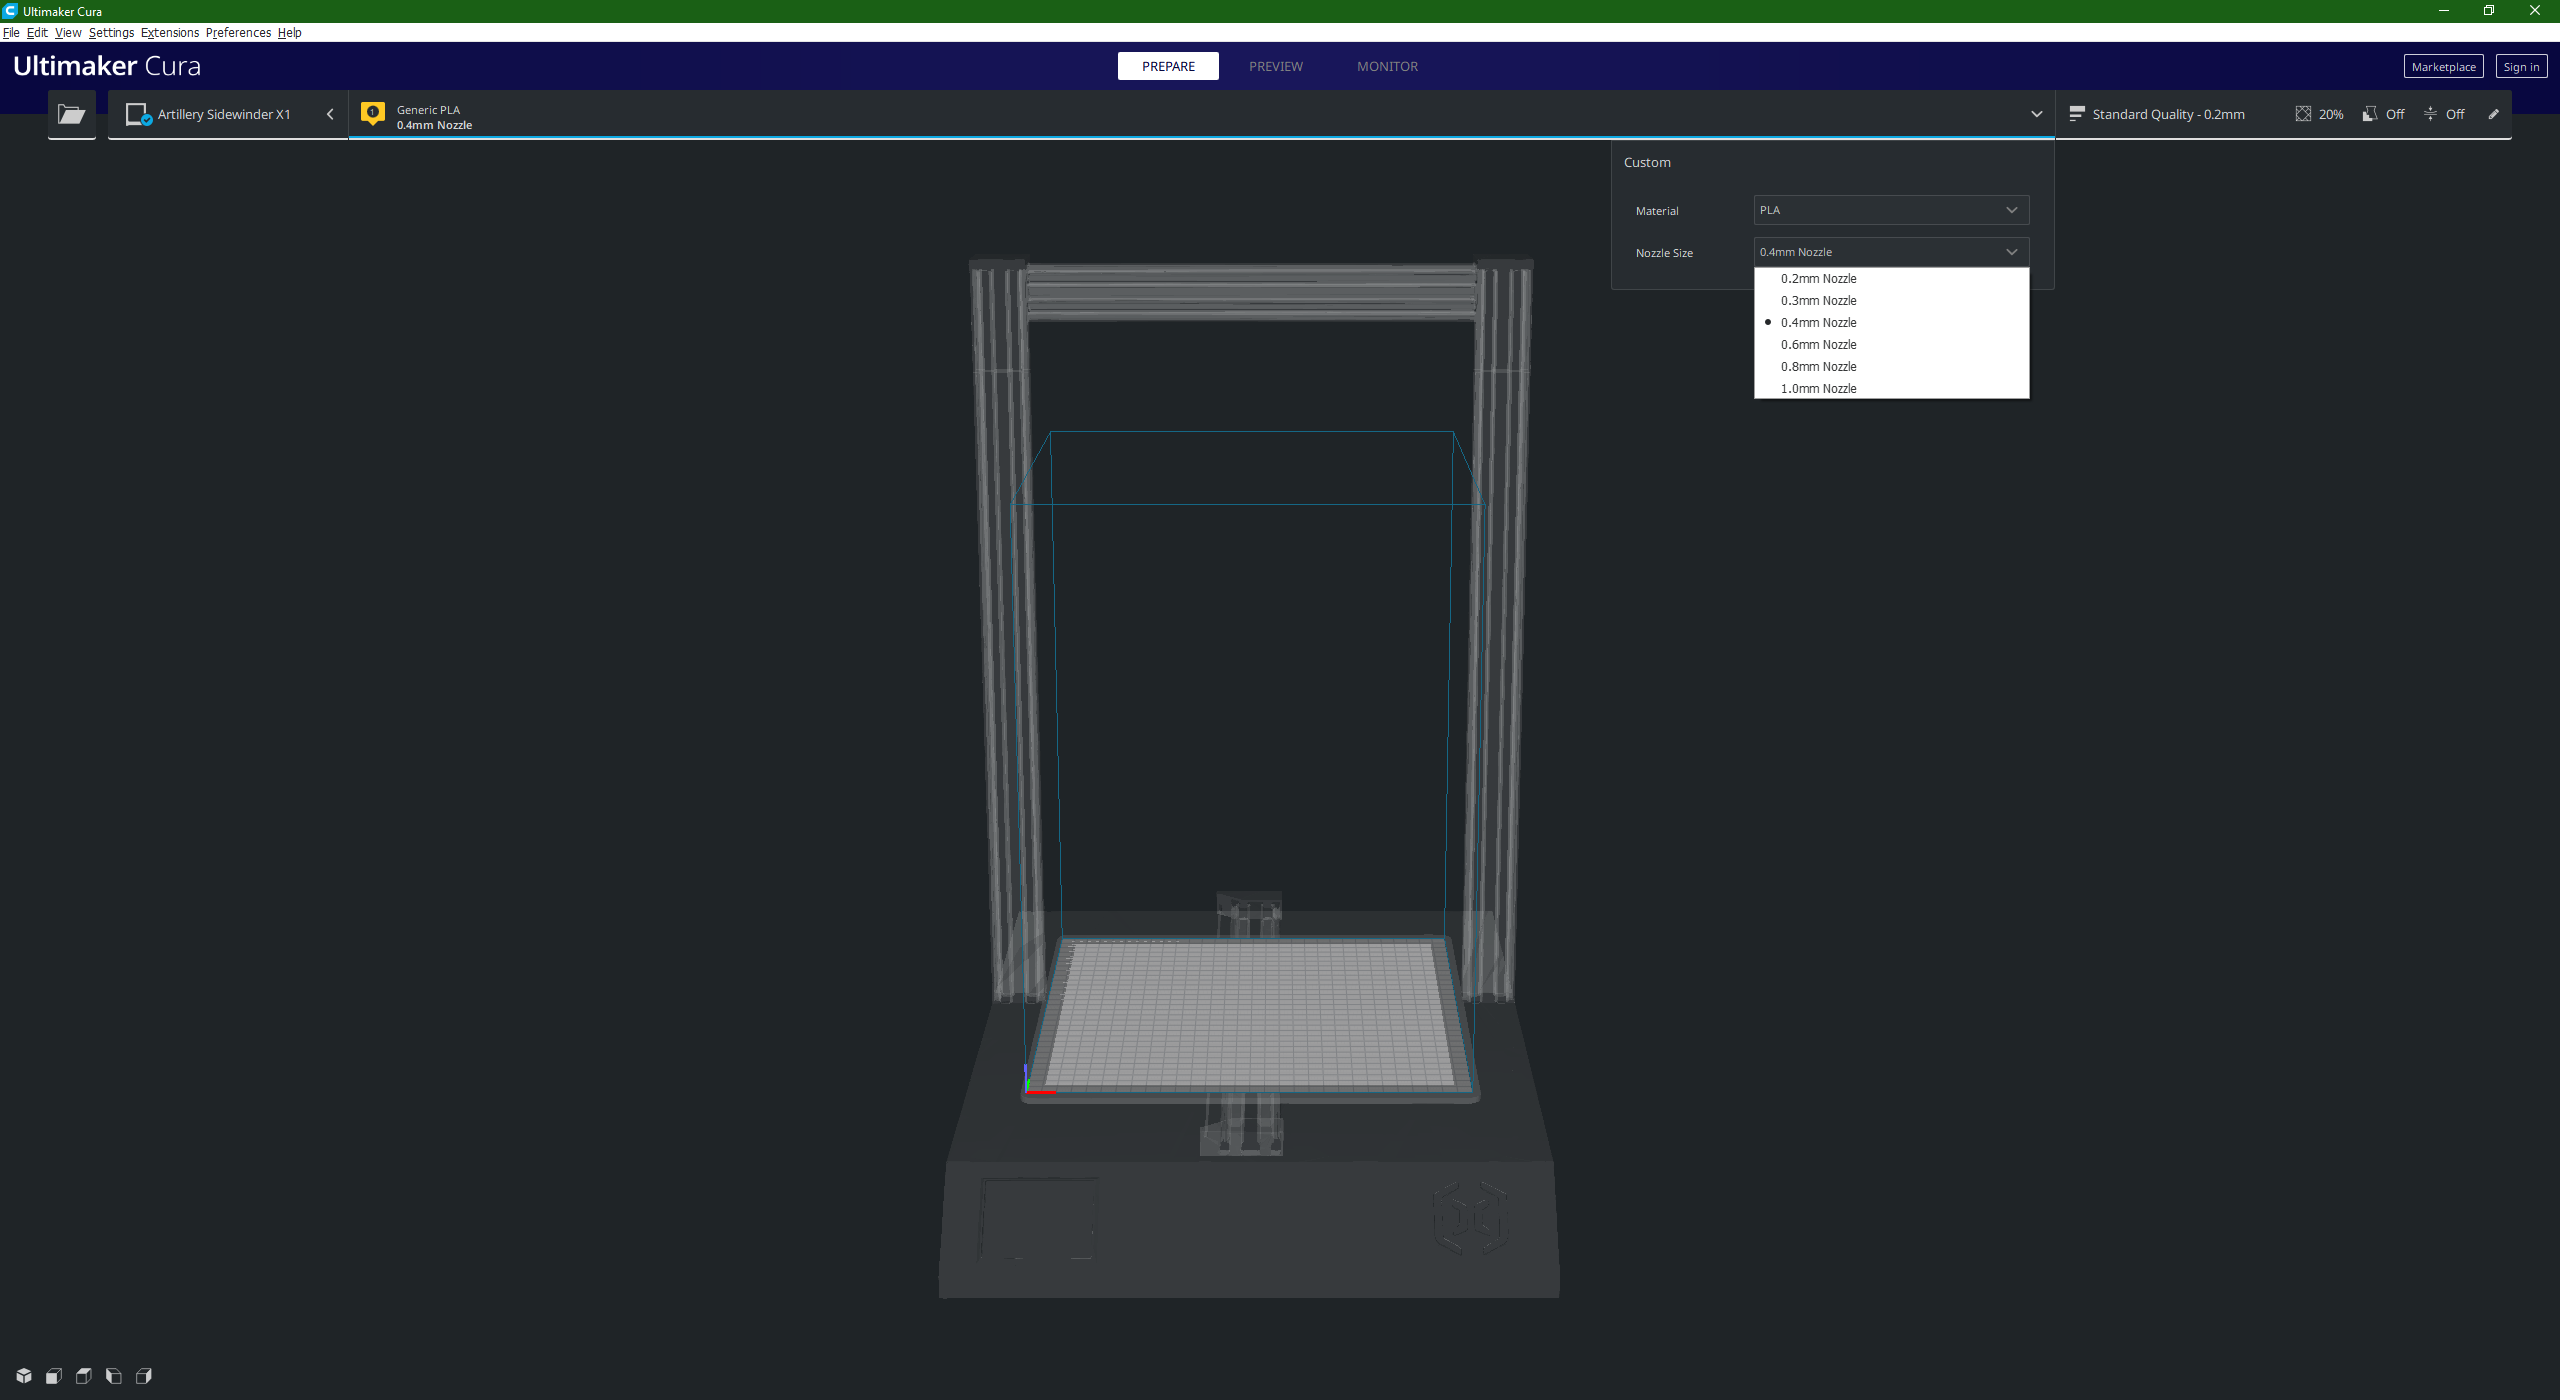
Task: Select the 0.3mm Nozzle option
Action: coord(1891,301)
